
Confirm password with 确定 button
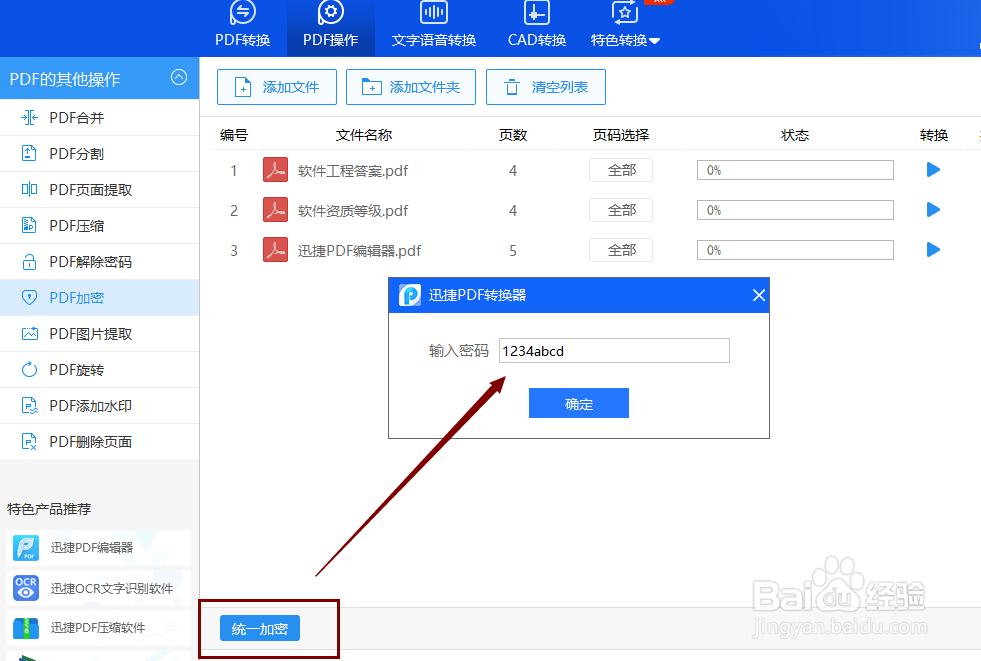click(579, 403)
